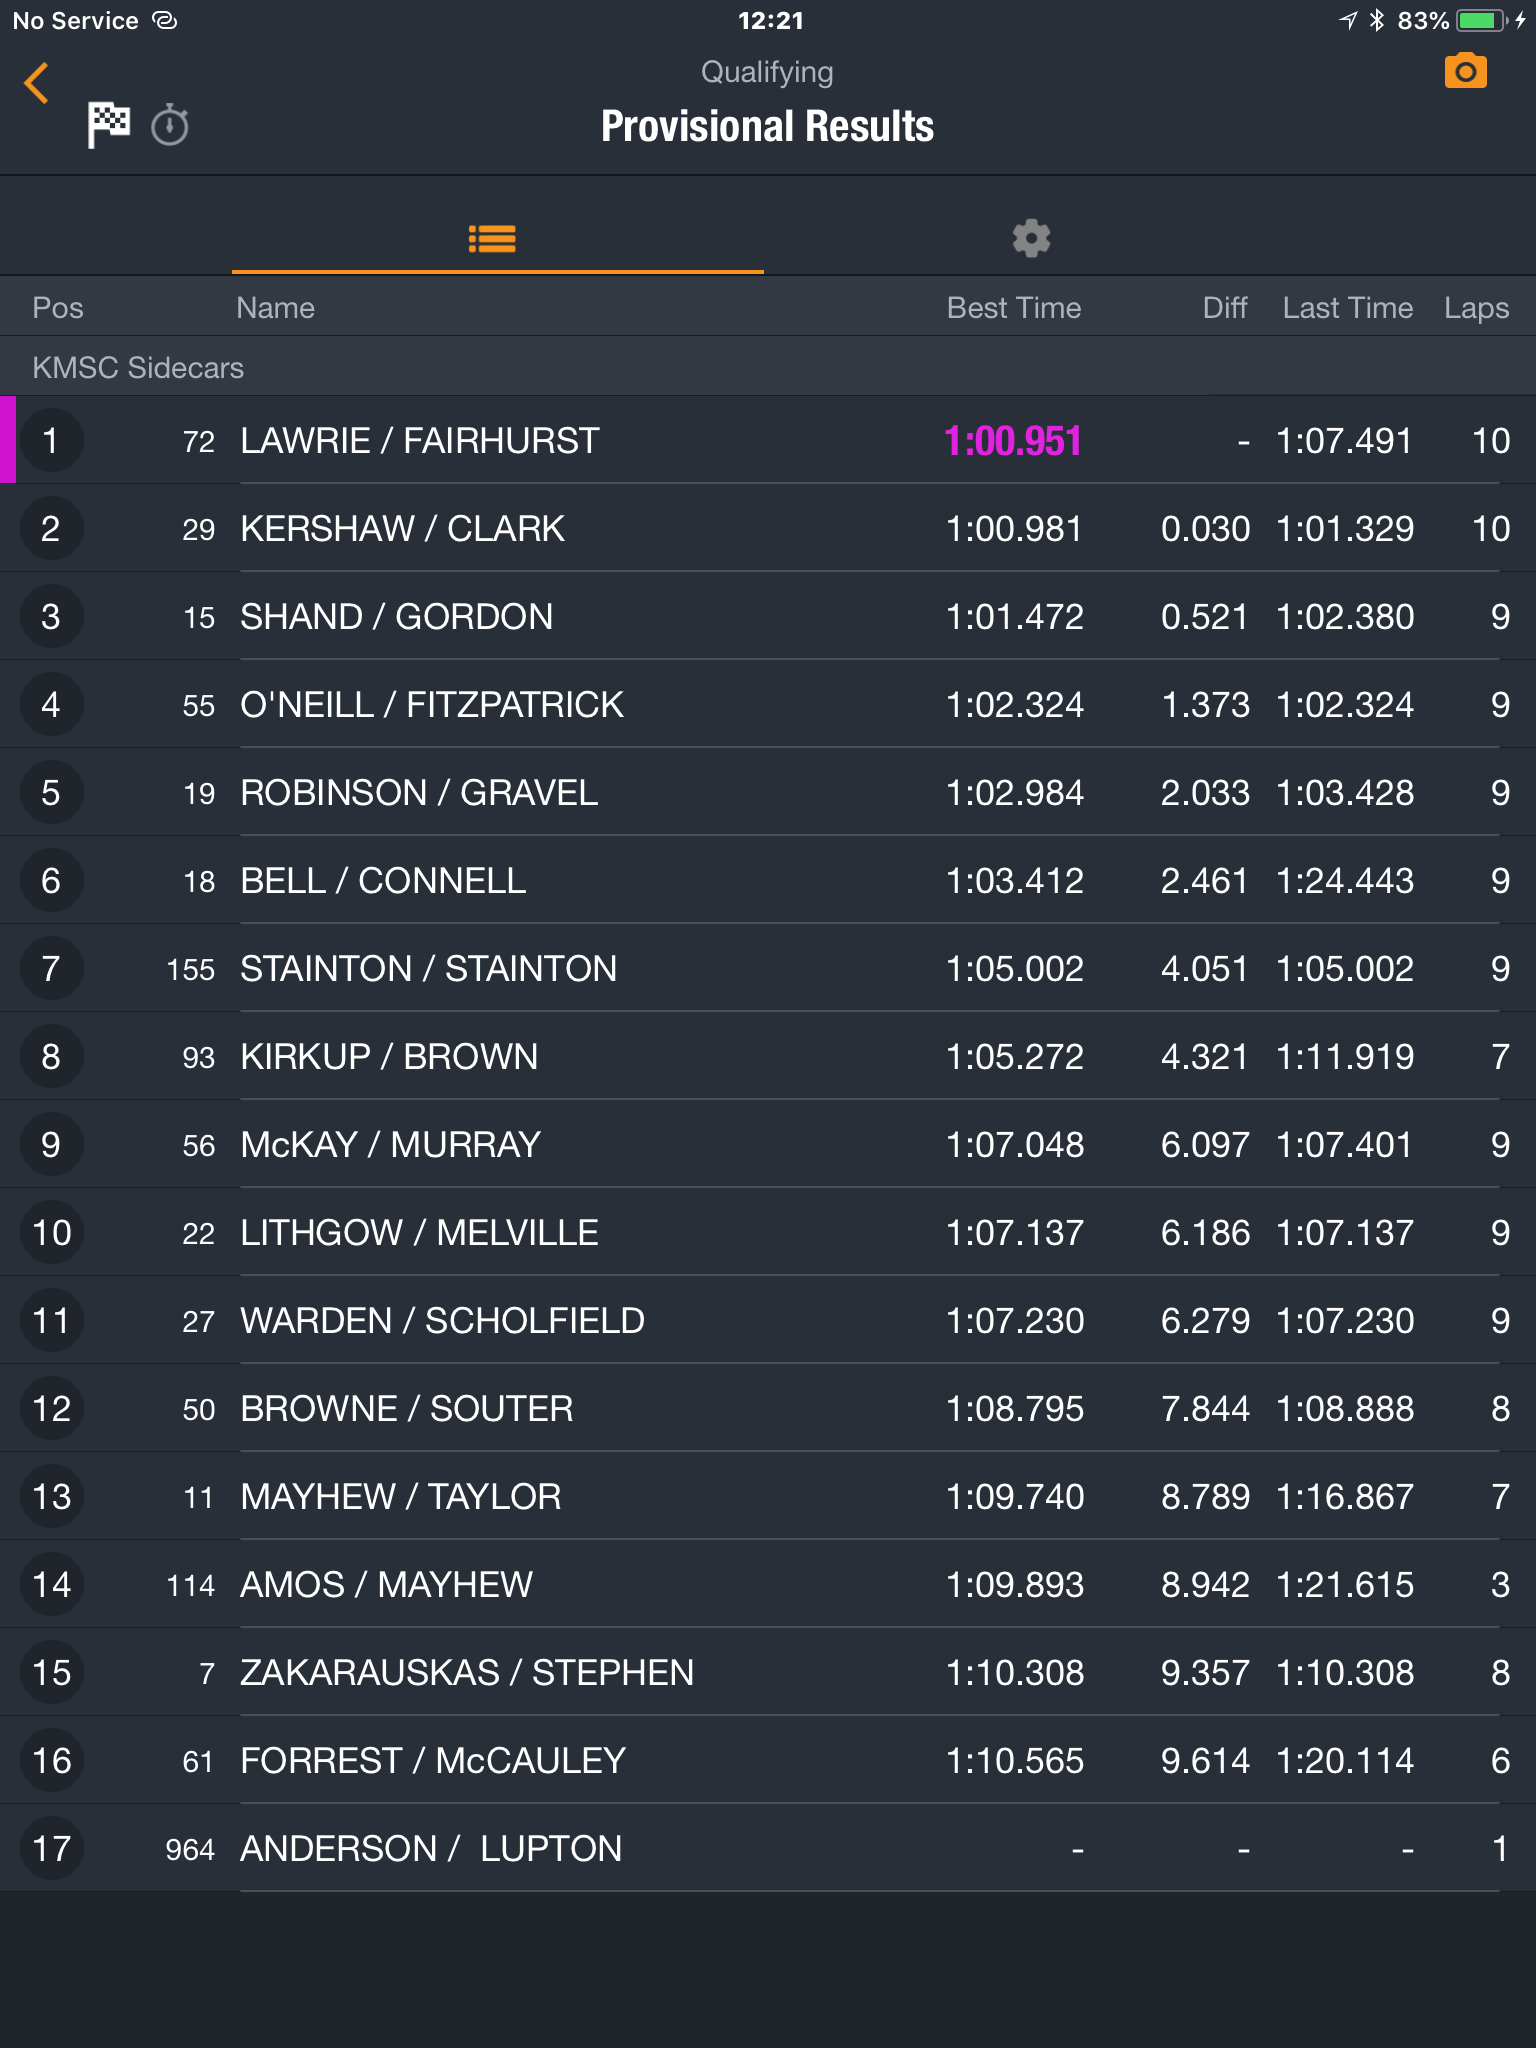Select the battery indicator in status bar

tap(1482, 20)
